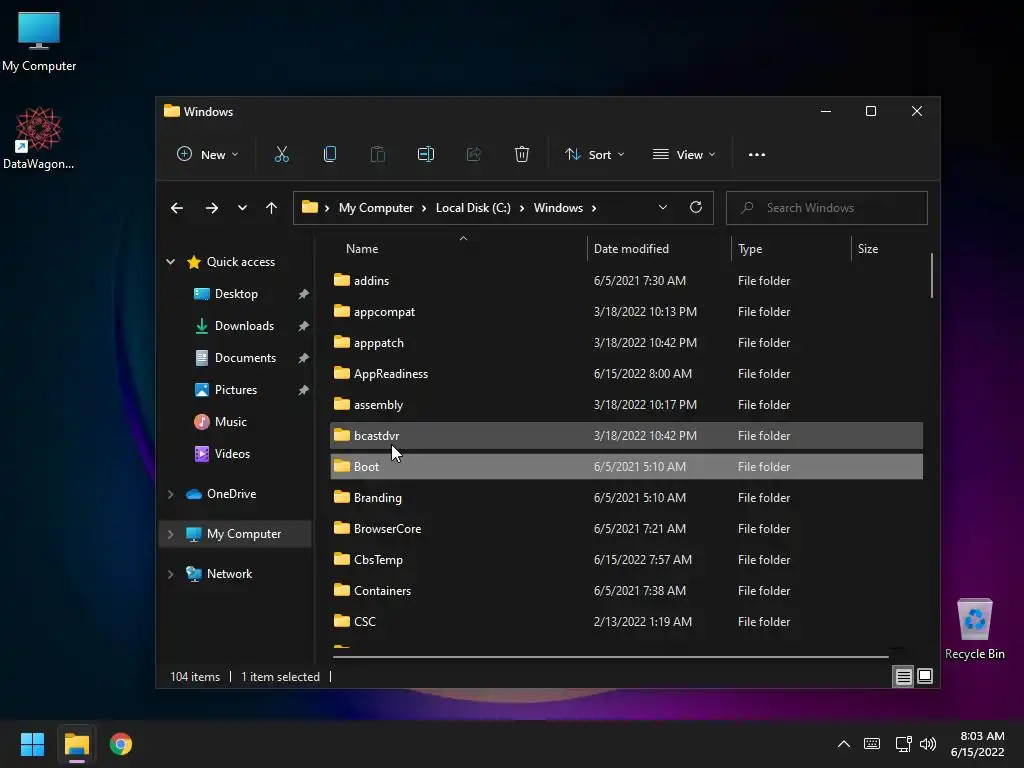Click the Cut scissors icon
Viewport: 1024px width, 768px height.
pos(281,155)
